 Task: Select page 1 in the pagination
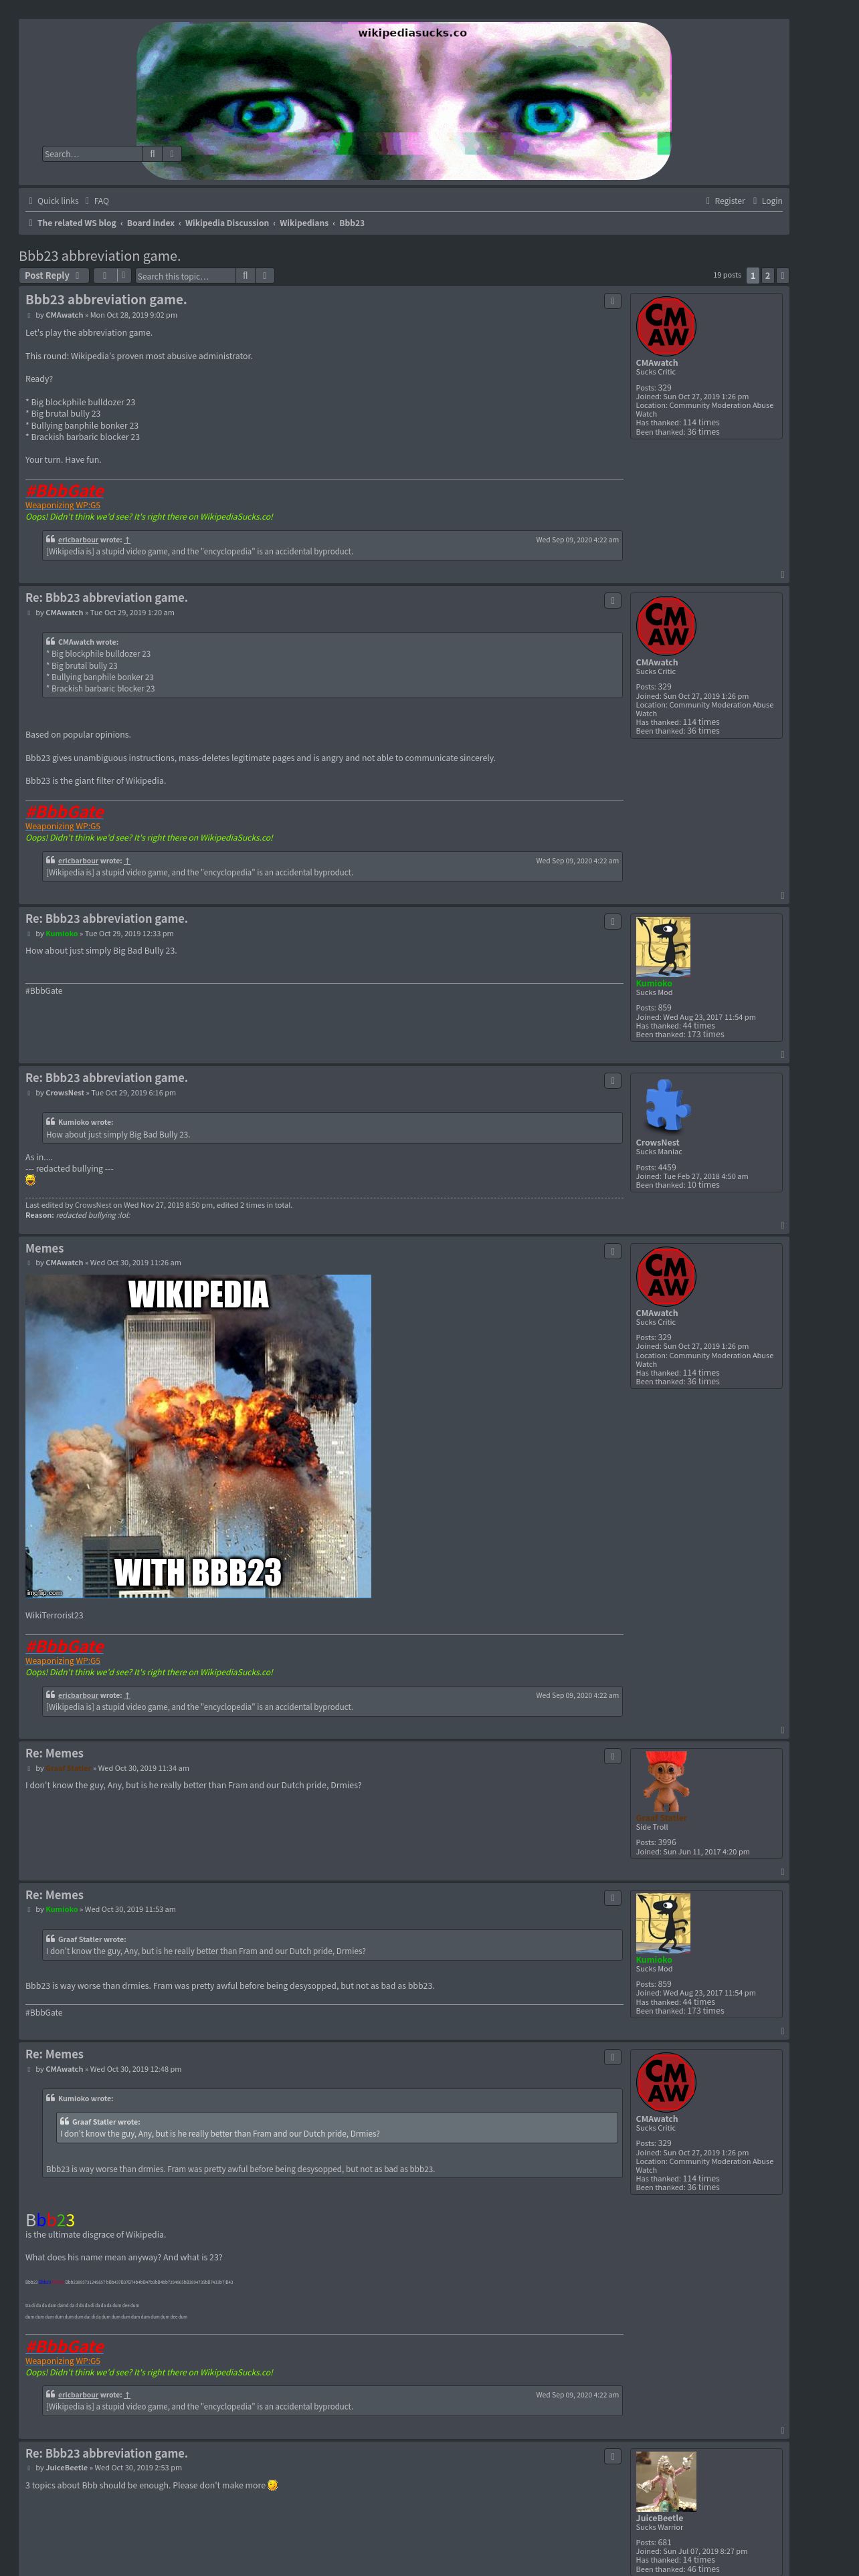pos(753,275)
